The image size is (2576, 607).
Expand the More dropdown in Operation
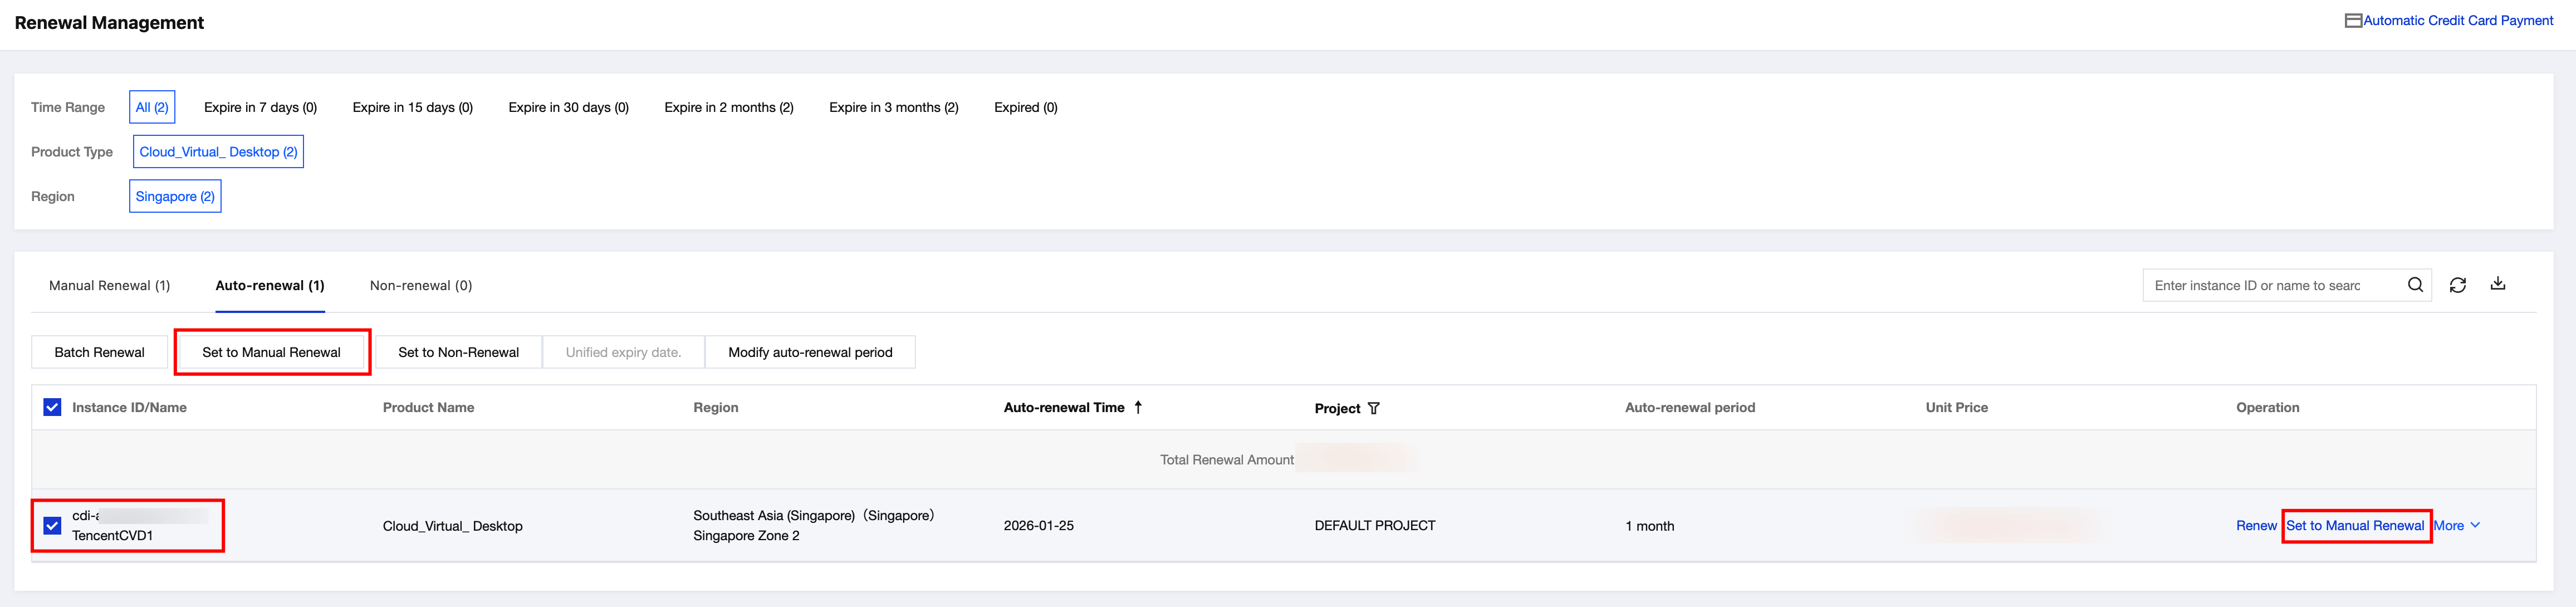click(x=2456, y=525)
